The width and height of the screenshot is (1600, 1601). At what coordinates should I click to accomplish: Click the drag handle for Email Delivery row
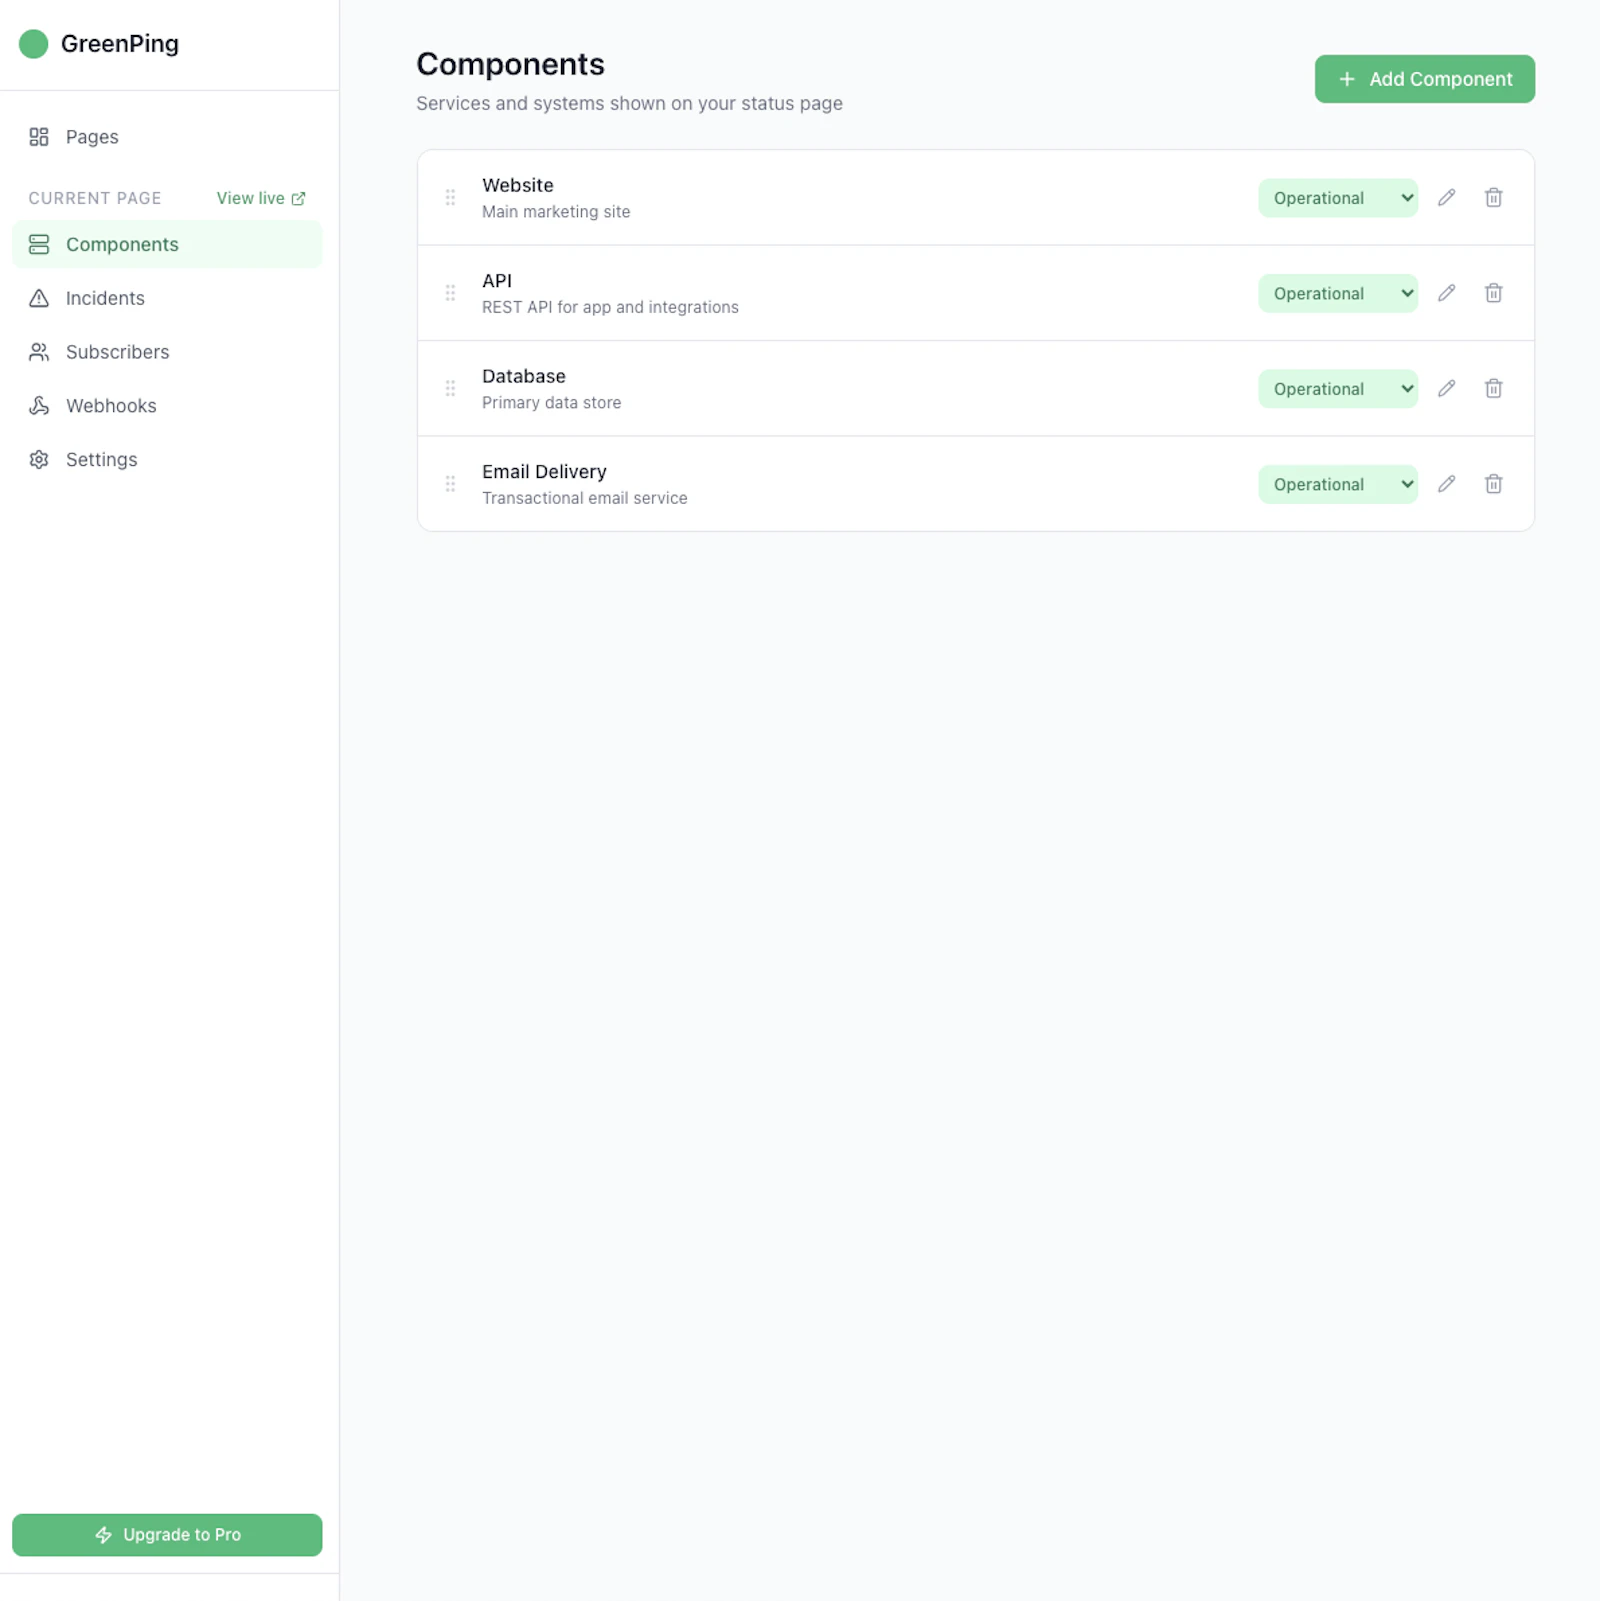coord(450,484)
